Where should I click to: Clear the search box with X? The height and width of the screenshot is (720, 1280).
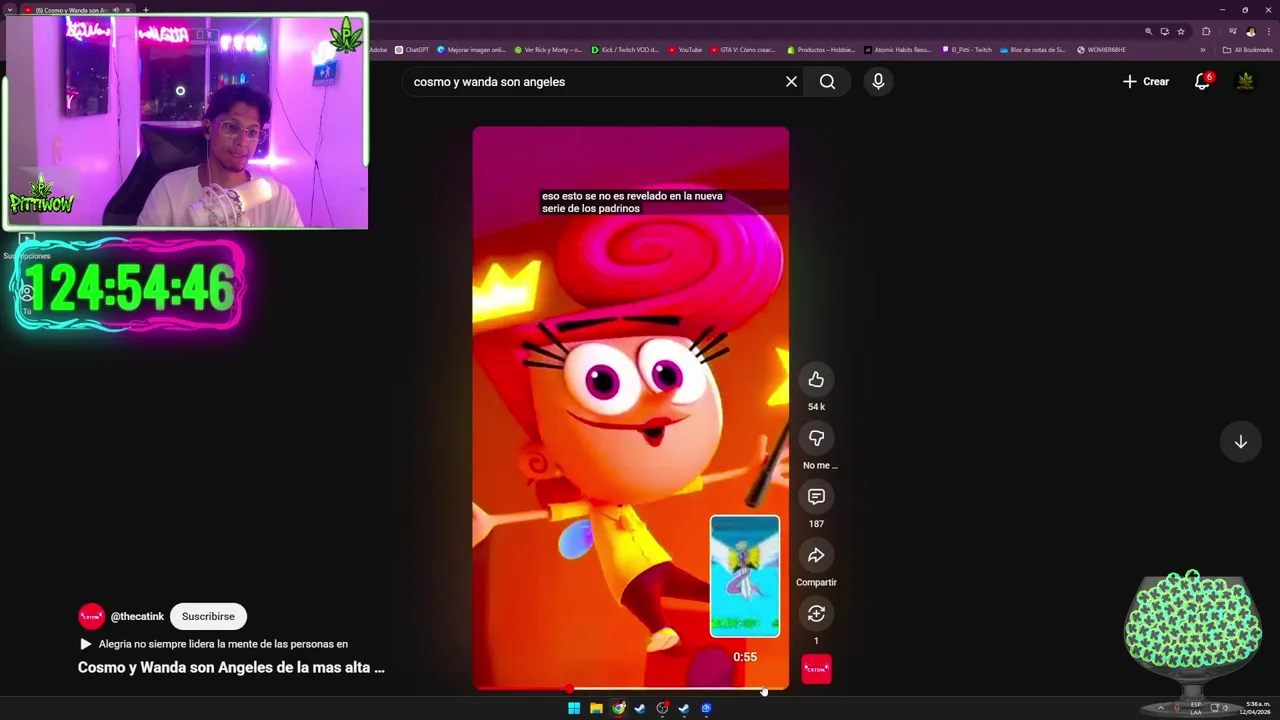pos(791,82)
